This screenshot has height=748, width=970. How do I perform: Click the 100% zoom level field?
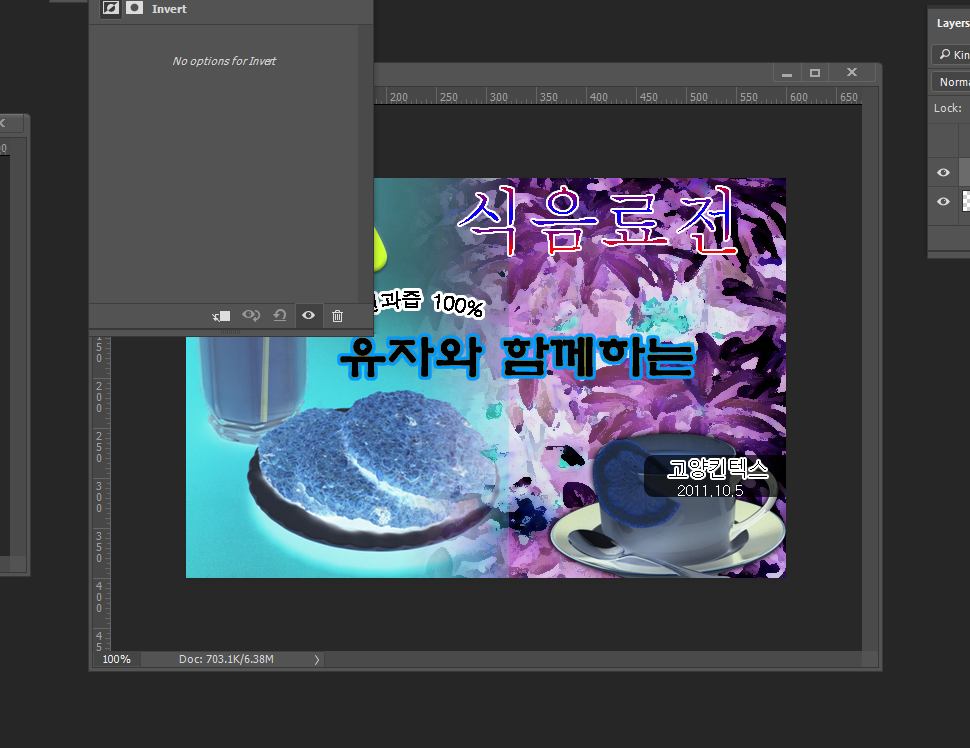116,660
